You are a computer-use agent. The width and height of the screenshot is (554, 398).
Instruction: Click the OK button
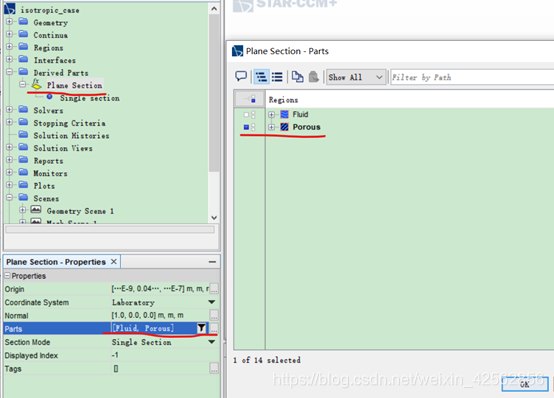[x=525, y=384]
